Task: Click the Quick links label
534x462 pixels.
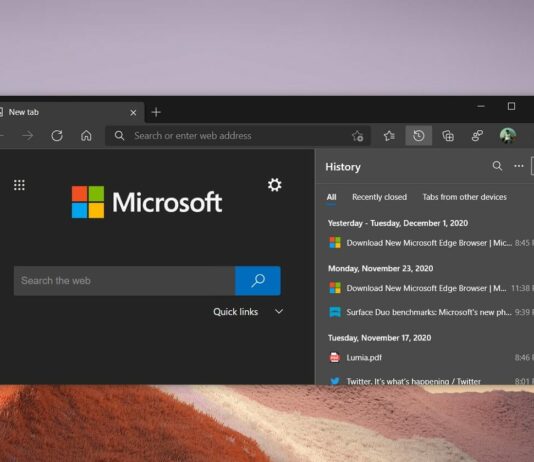Action: (235, 312)
